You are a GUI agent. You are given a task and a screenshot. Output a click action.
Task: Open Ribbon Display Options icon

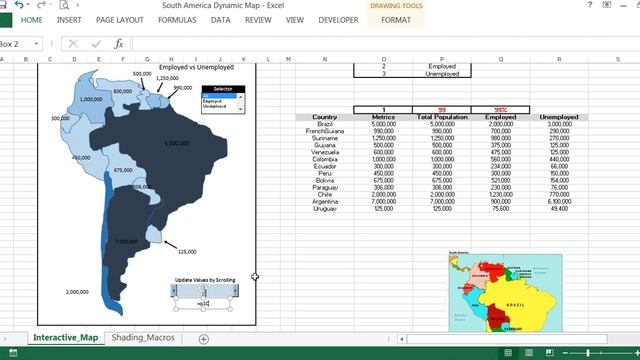point(607,5)
